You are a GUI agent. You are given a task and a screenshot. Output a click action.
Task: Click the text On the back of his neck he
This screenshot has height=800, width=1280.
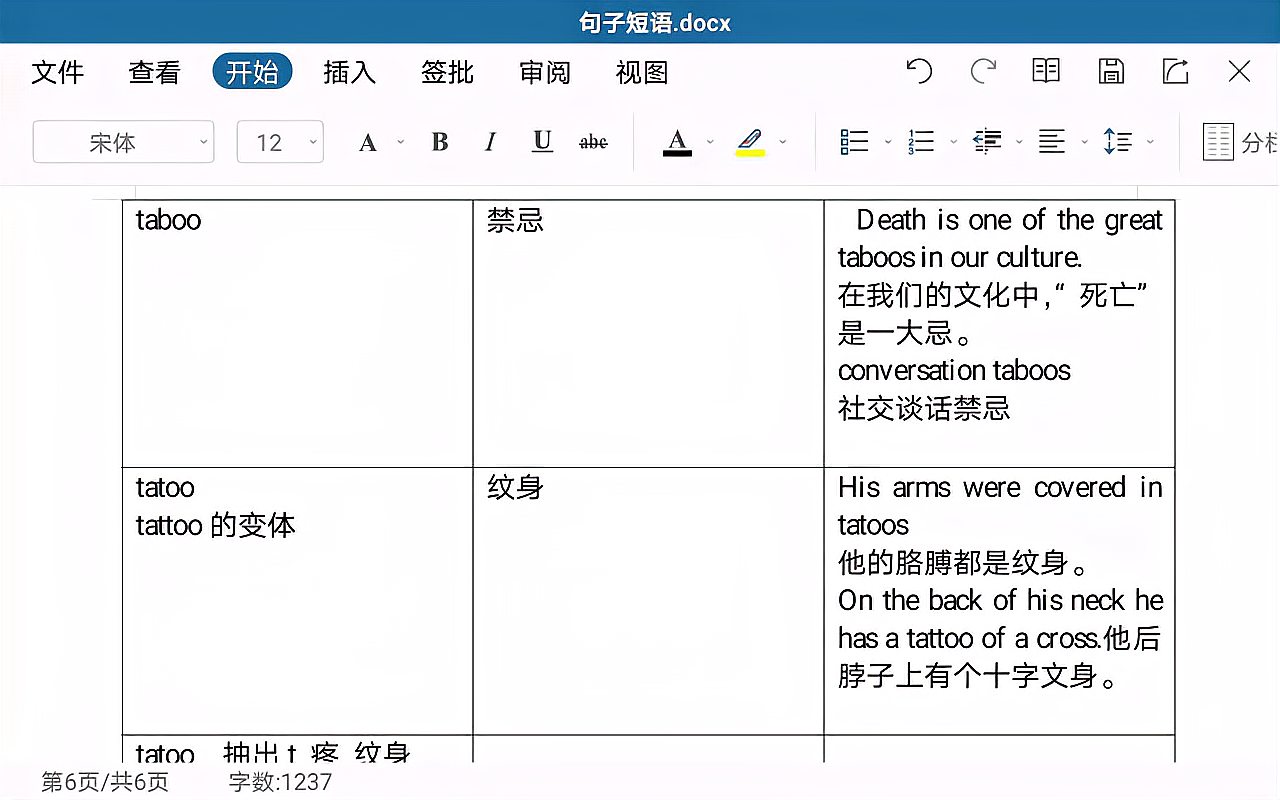pyautogui.click(x=1000, y=600)
